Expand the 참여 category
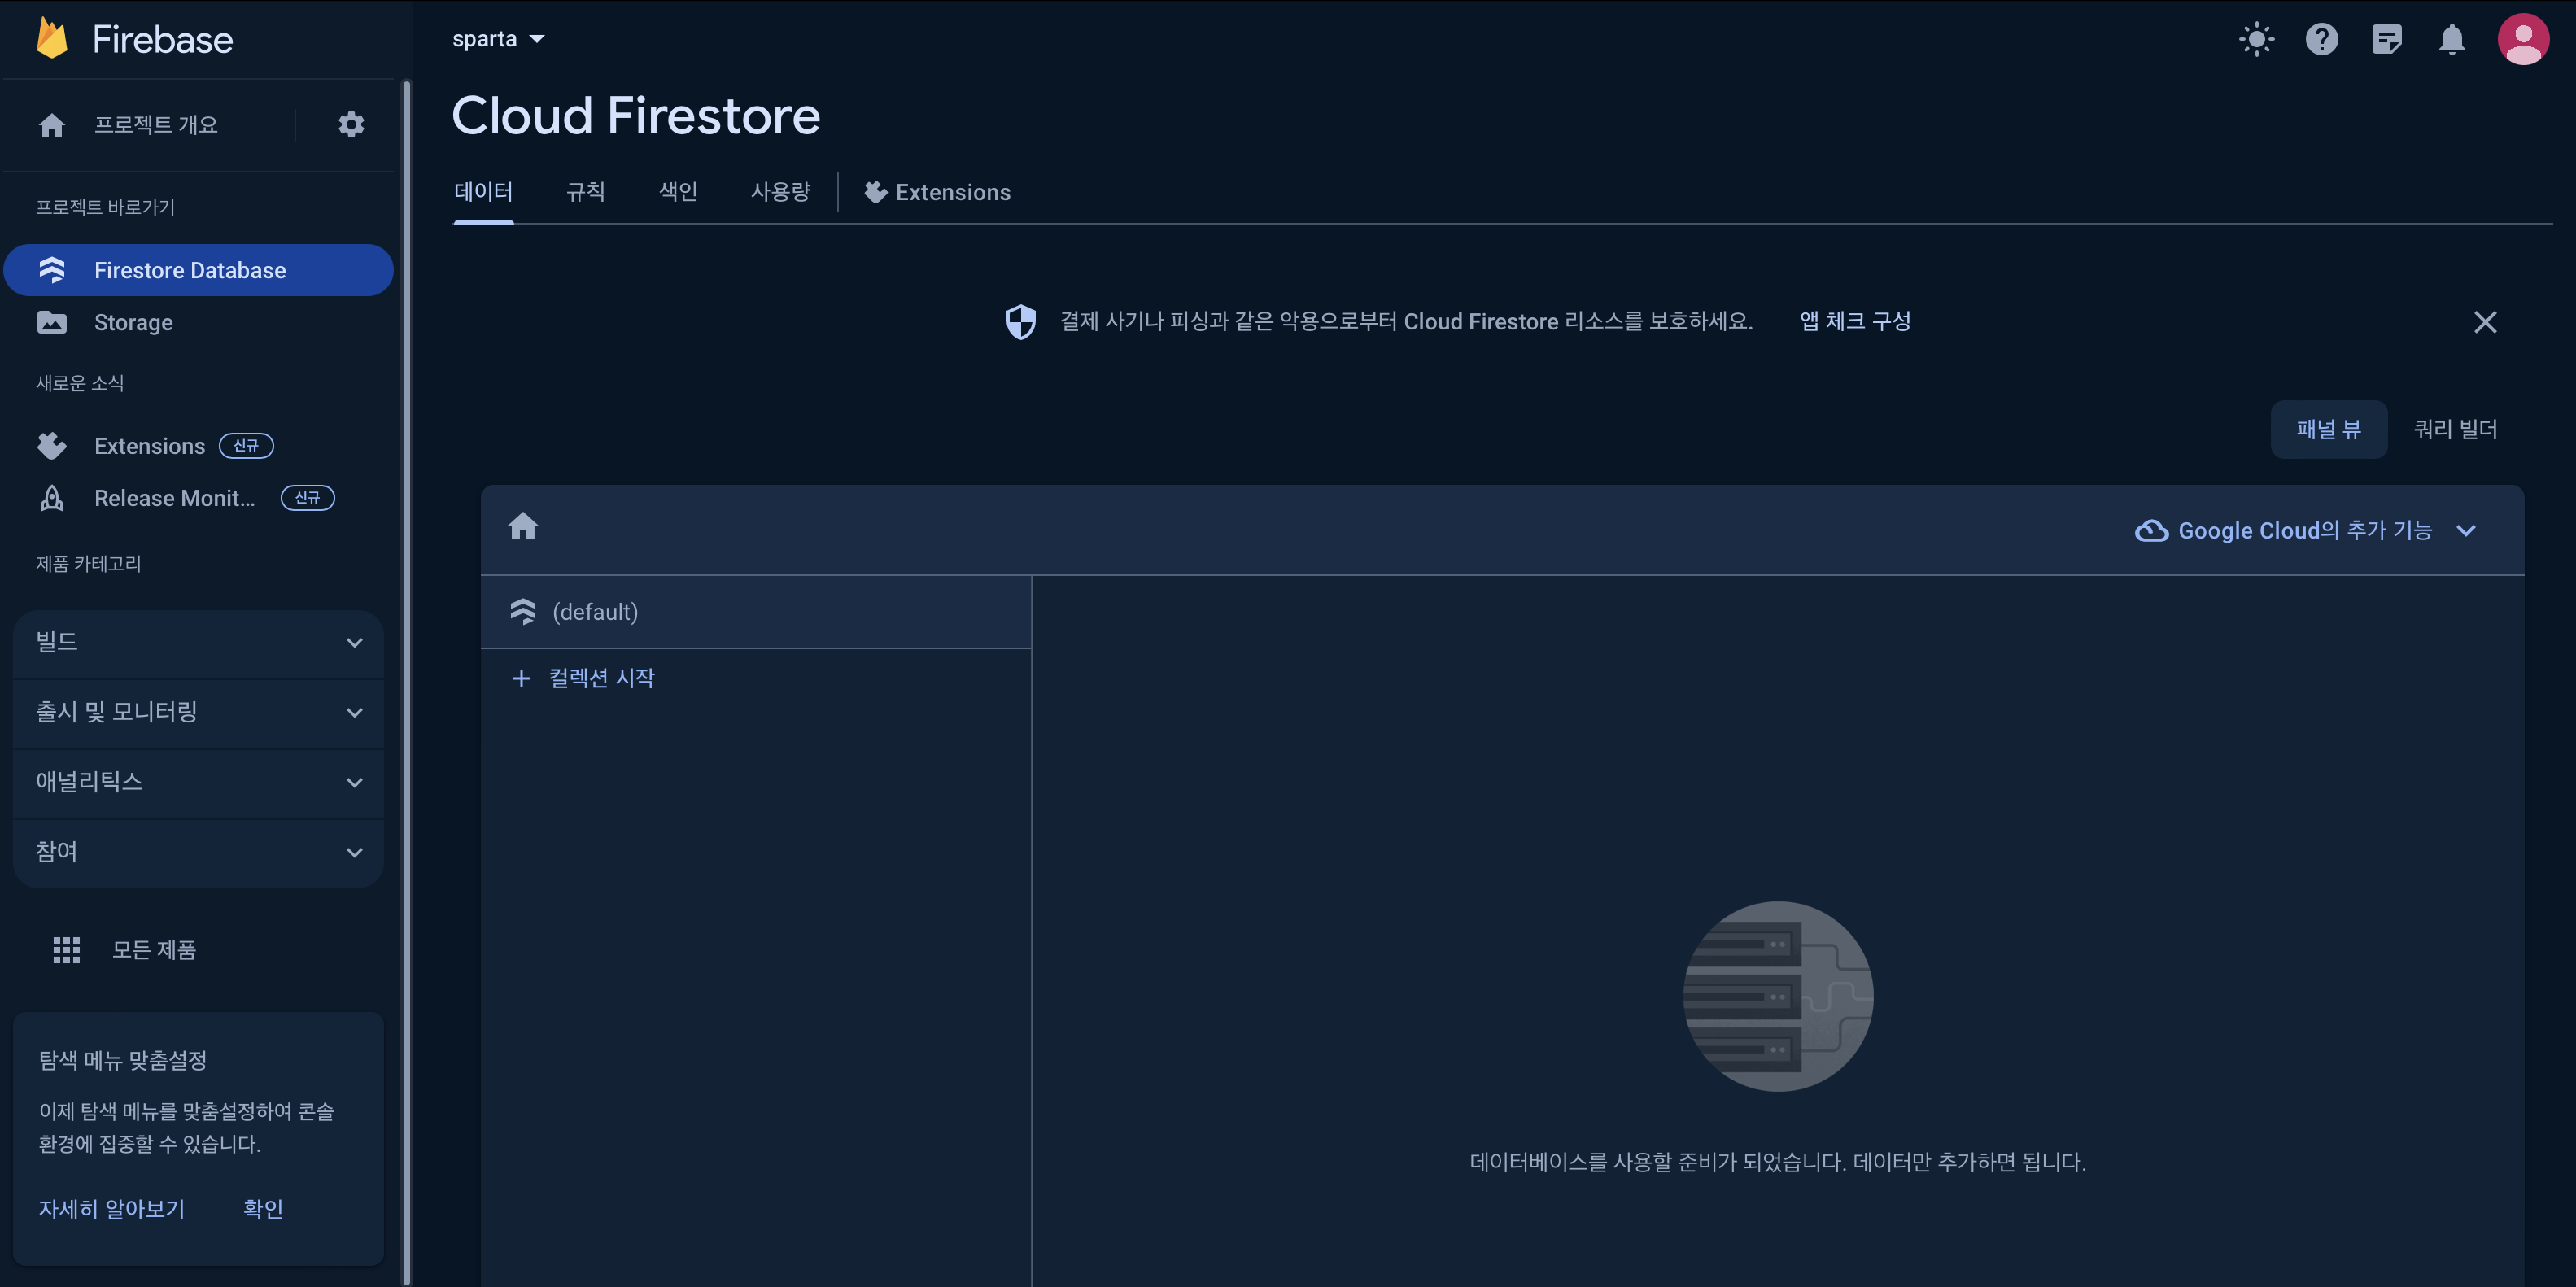The image size is (2576, 1287). (198, 852)
